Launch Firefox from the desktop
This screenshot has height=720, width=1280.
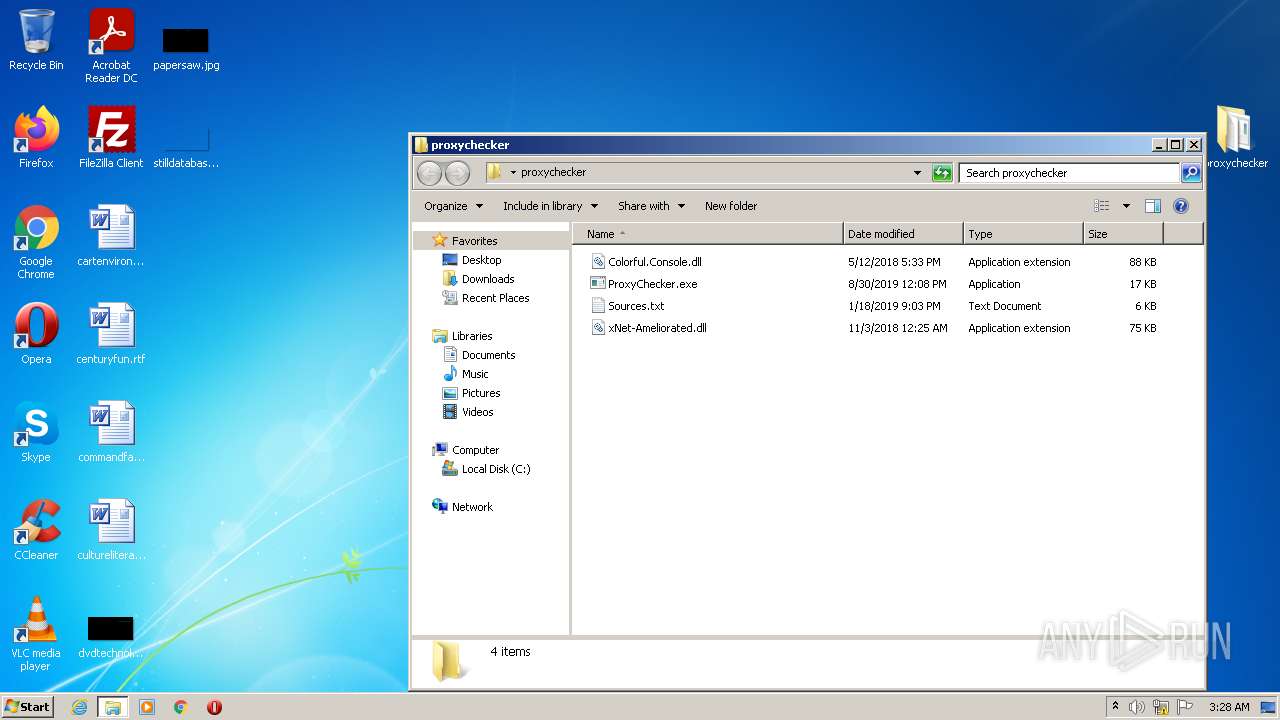point(36,138)
